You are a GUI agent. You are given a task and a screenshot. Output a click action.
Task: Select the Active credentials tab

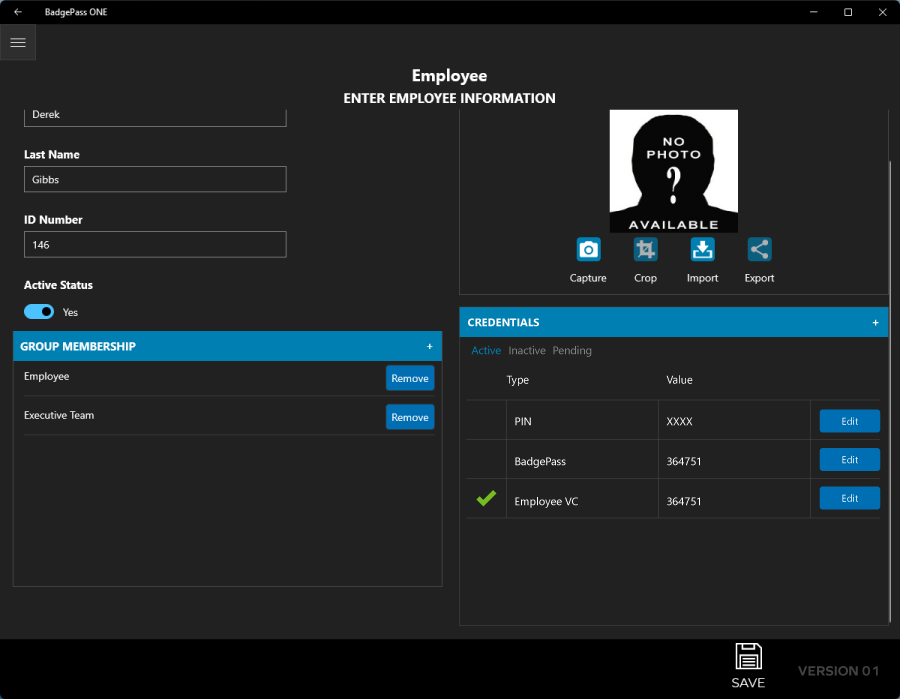pyautogui.click(x=486, y=351)
